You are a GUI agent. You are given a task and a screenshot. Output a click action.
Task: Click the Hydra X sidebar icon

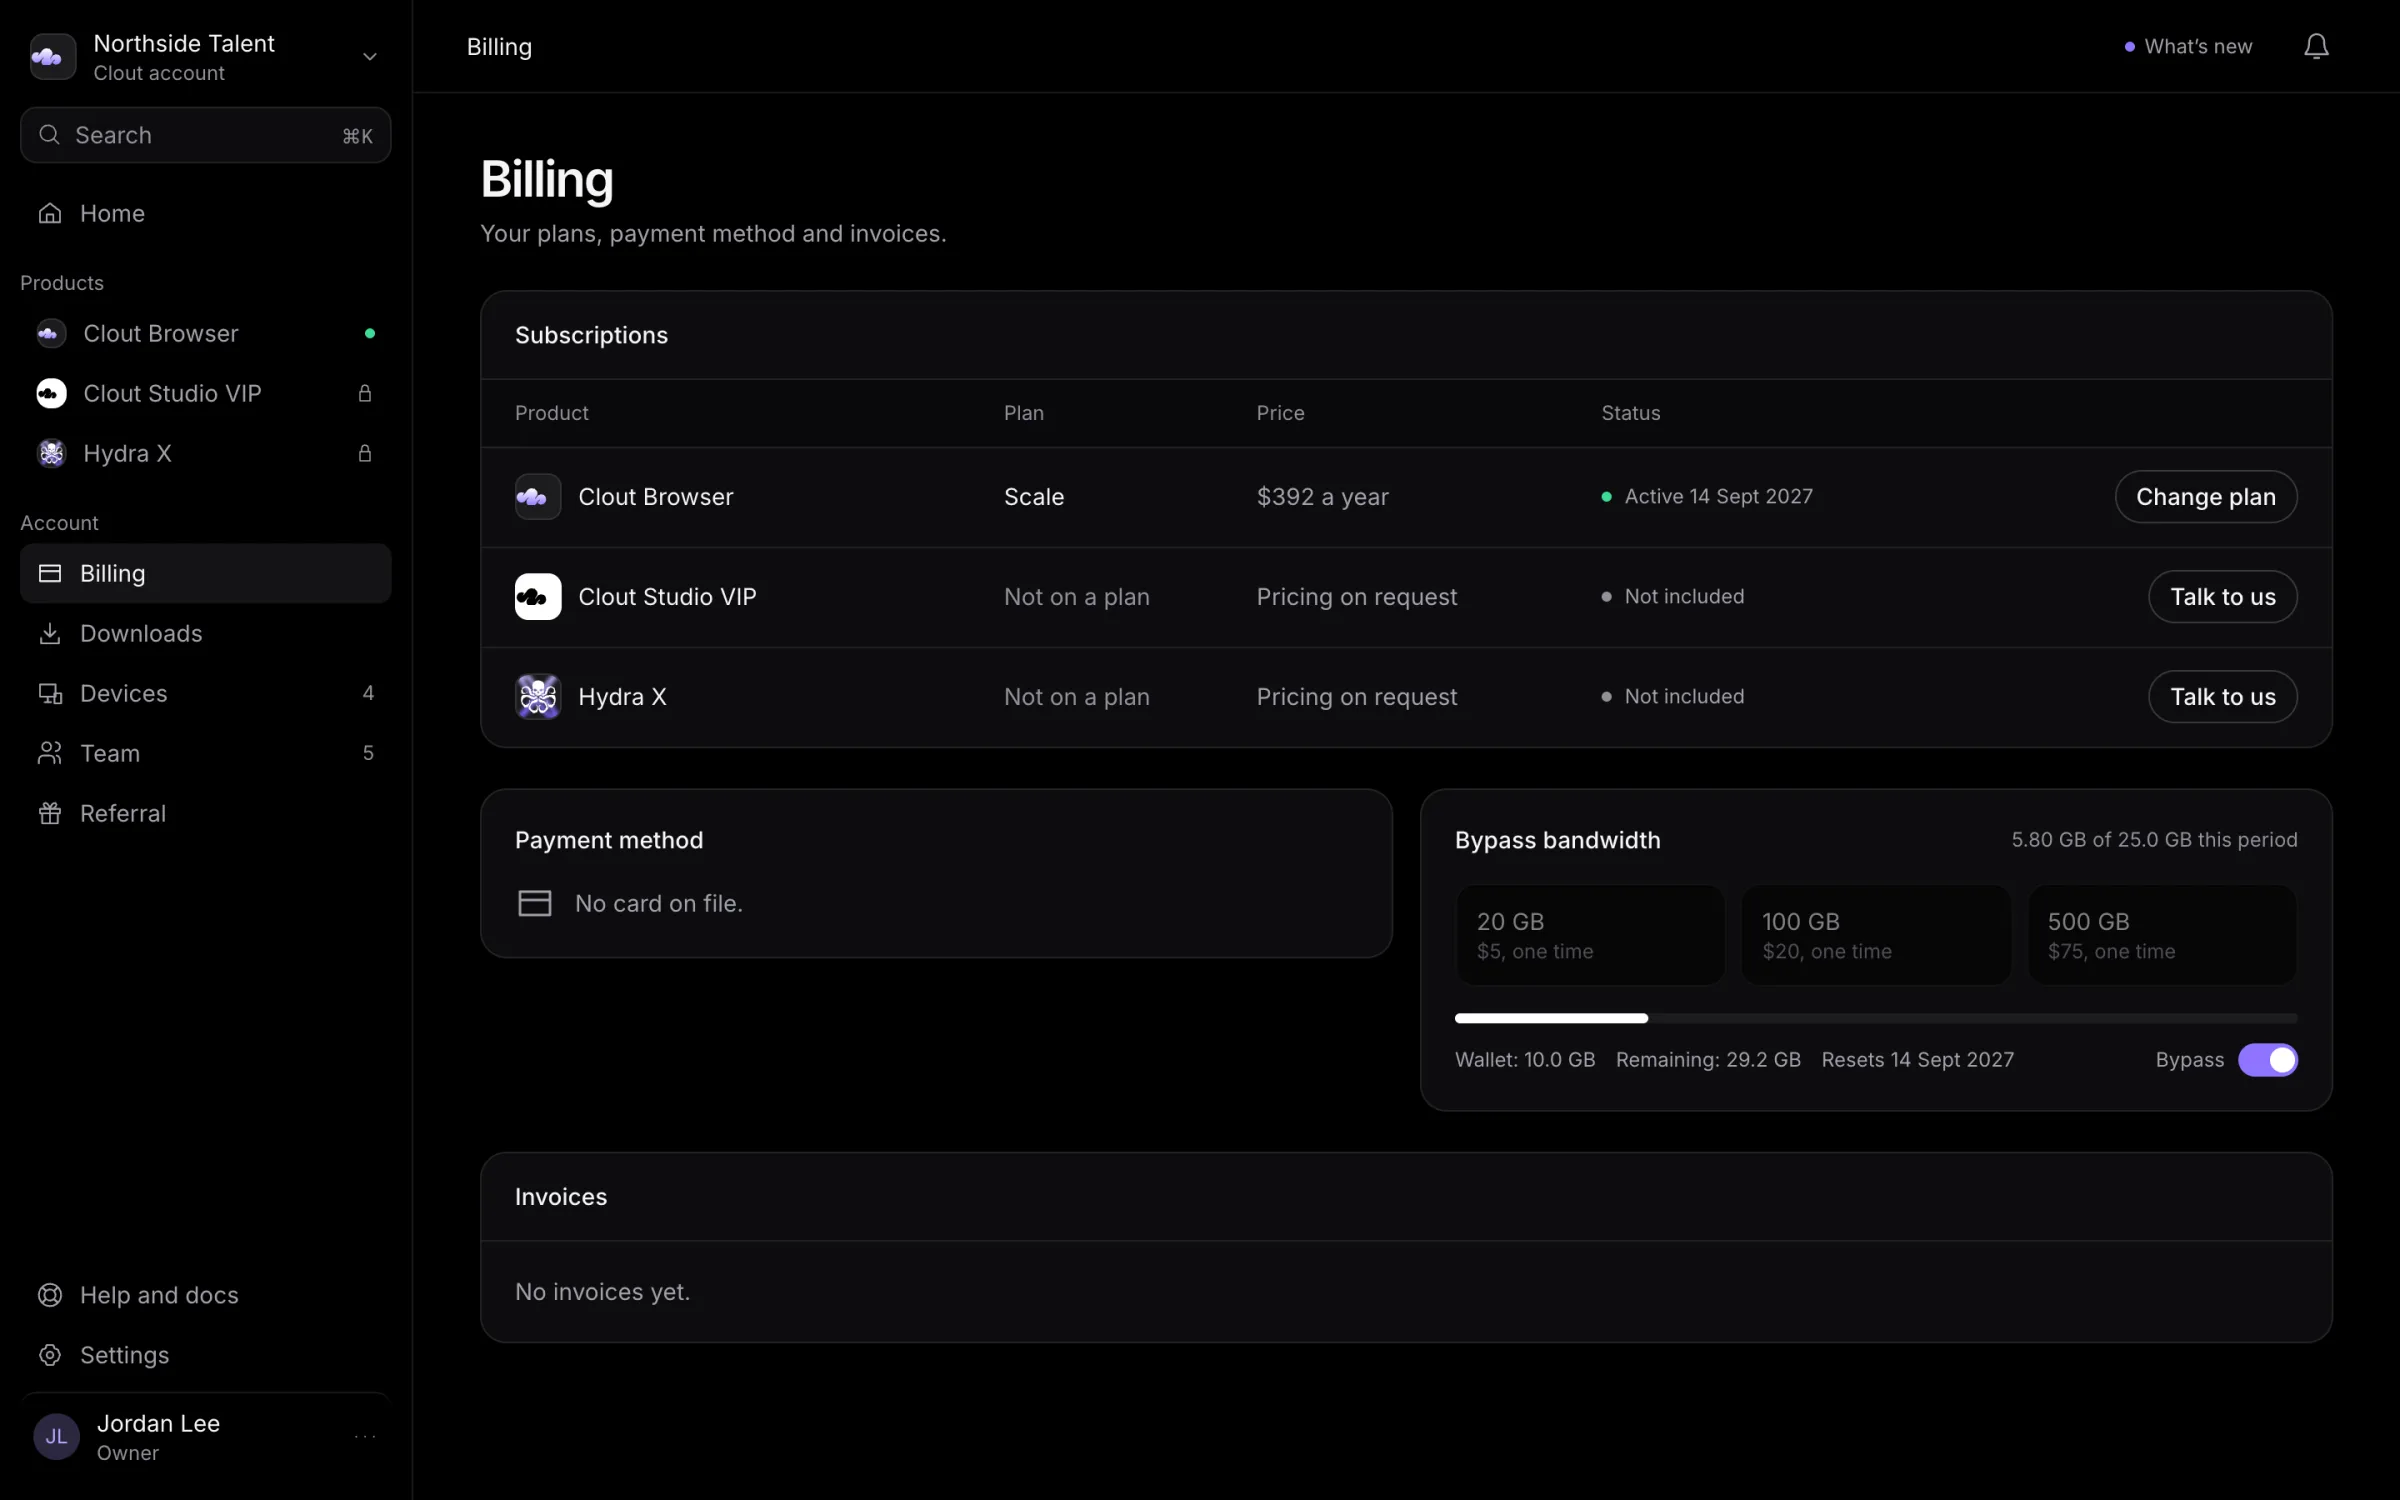point(51,453)
